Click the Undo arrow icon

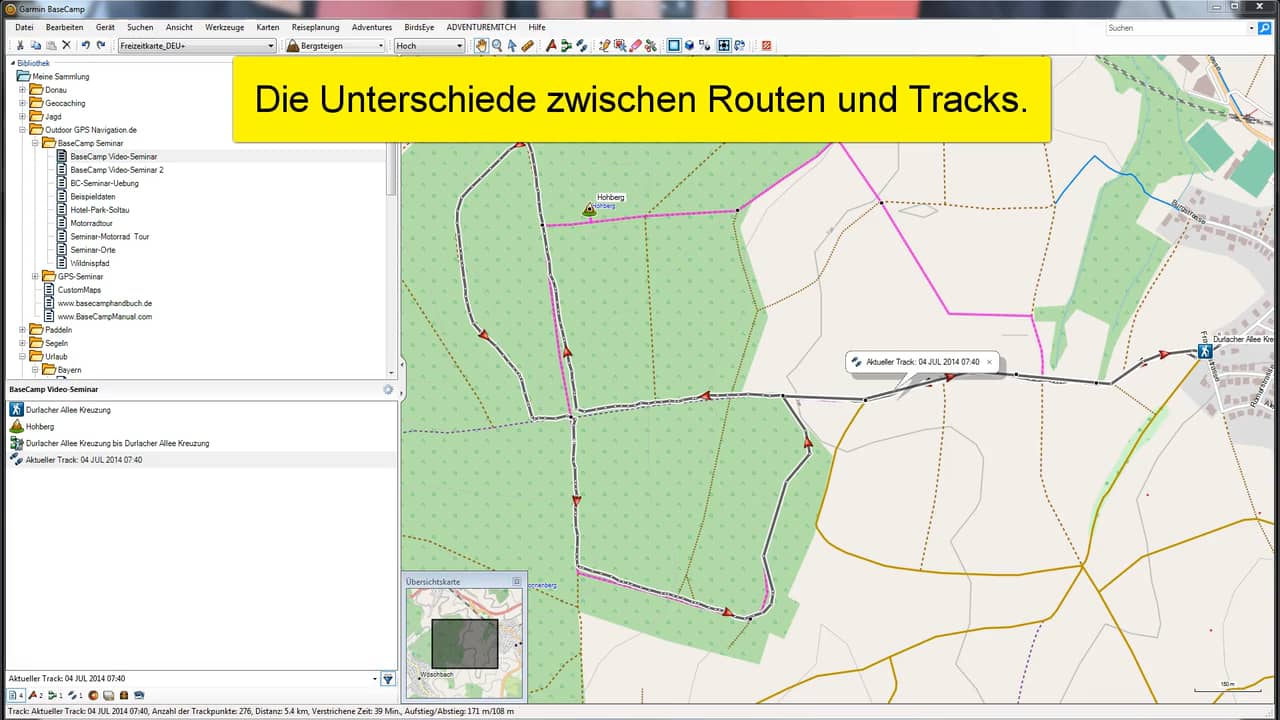pos(85,45)
